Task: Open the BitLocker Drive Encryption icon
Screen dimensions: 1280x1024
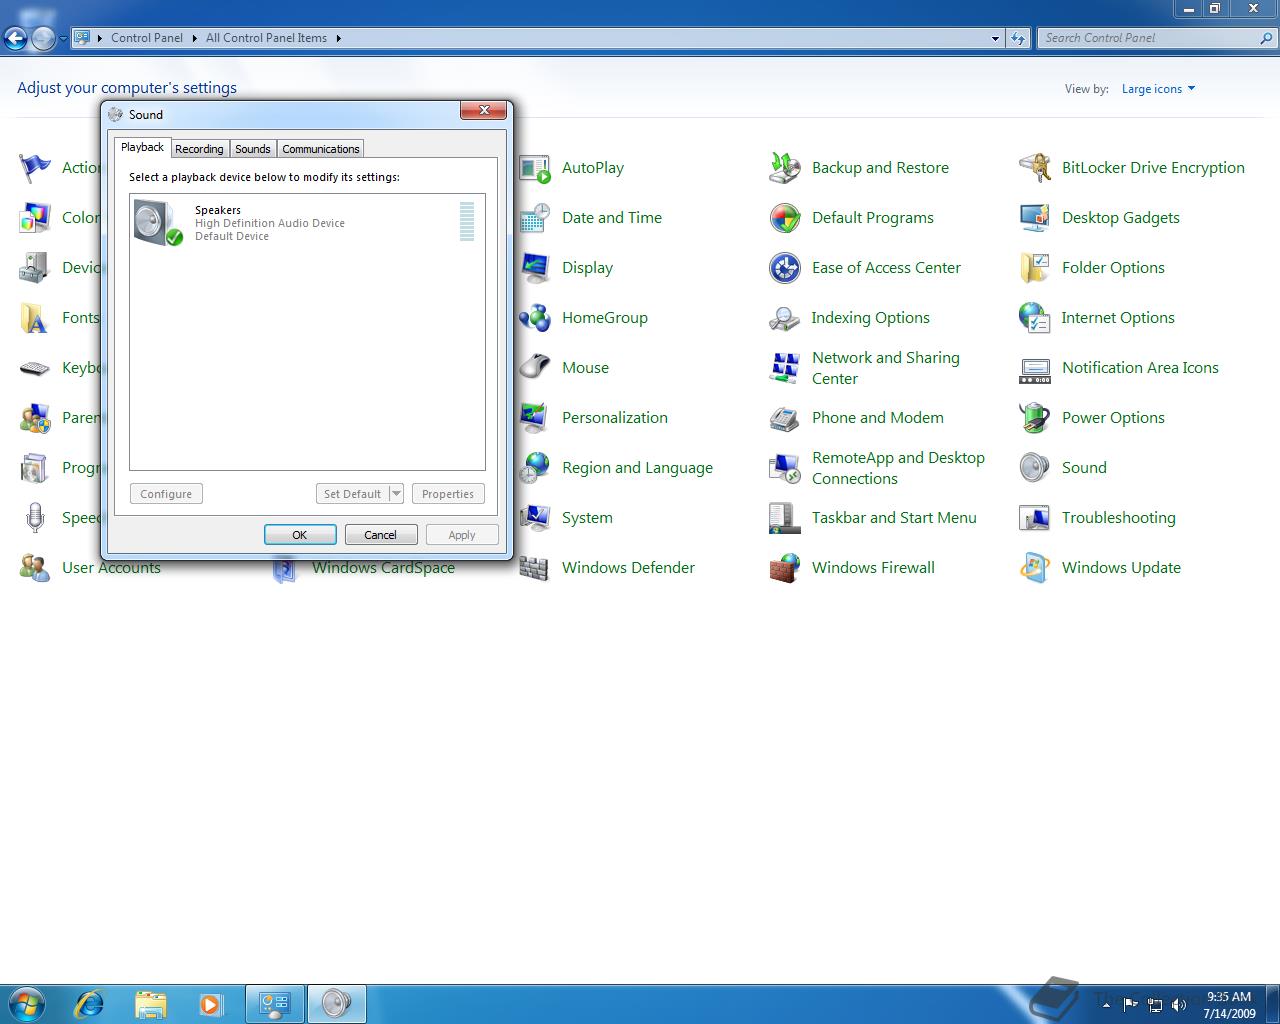Action: coord(1035,168)
